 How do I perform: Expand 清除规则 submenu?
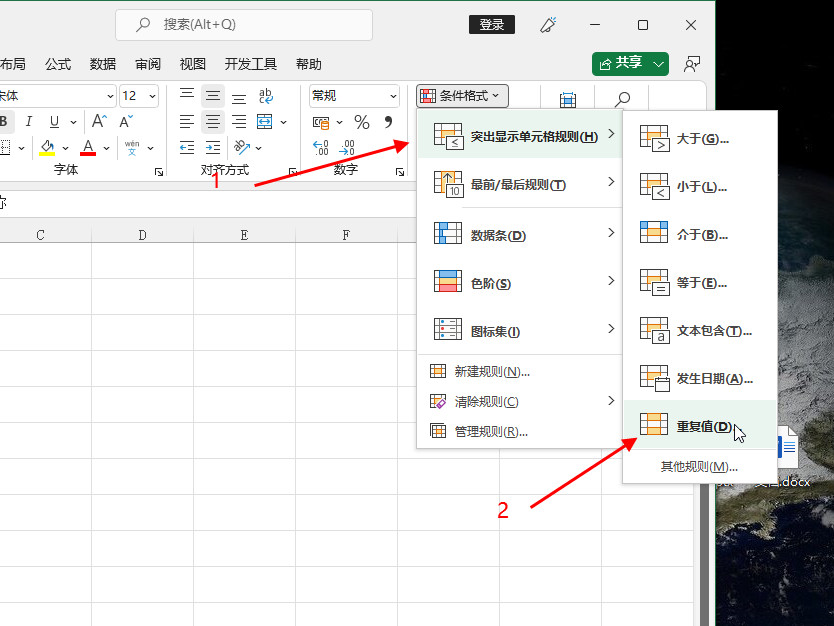(520, 401)
